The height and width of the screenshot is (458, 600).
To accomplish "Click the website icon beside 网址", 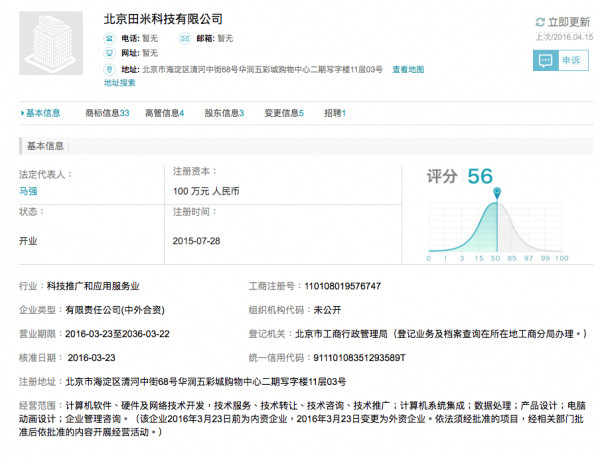I will tap(110, 52).
